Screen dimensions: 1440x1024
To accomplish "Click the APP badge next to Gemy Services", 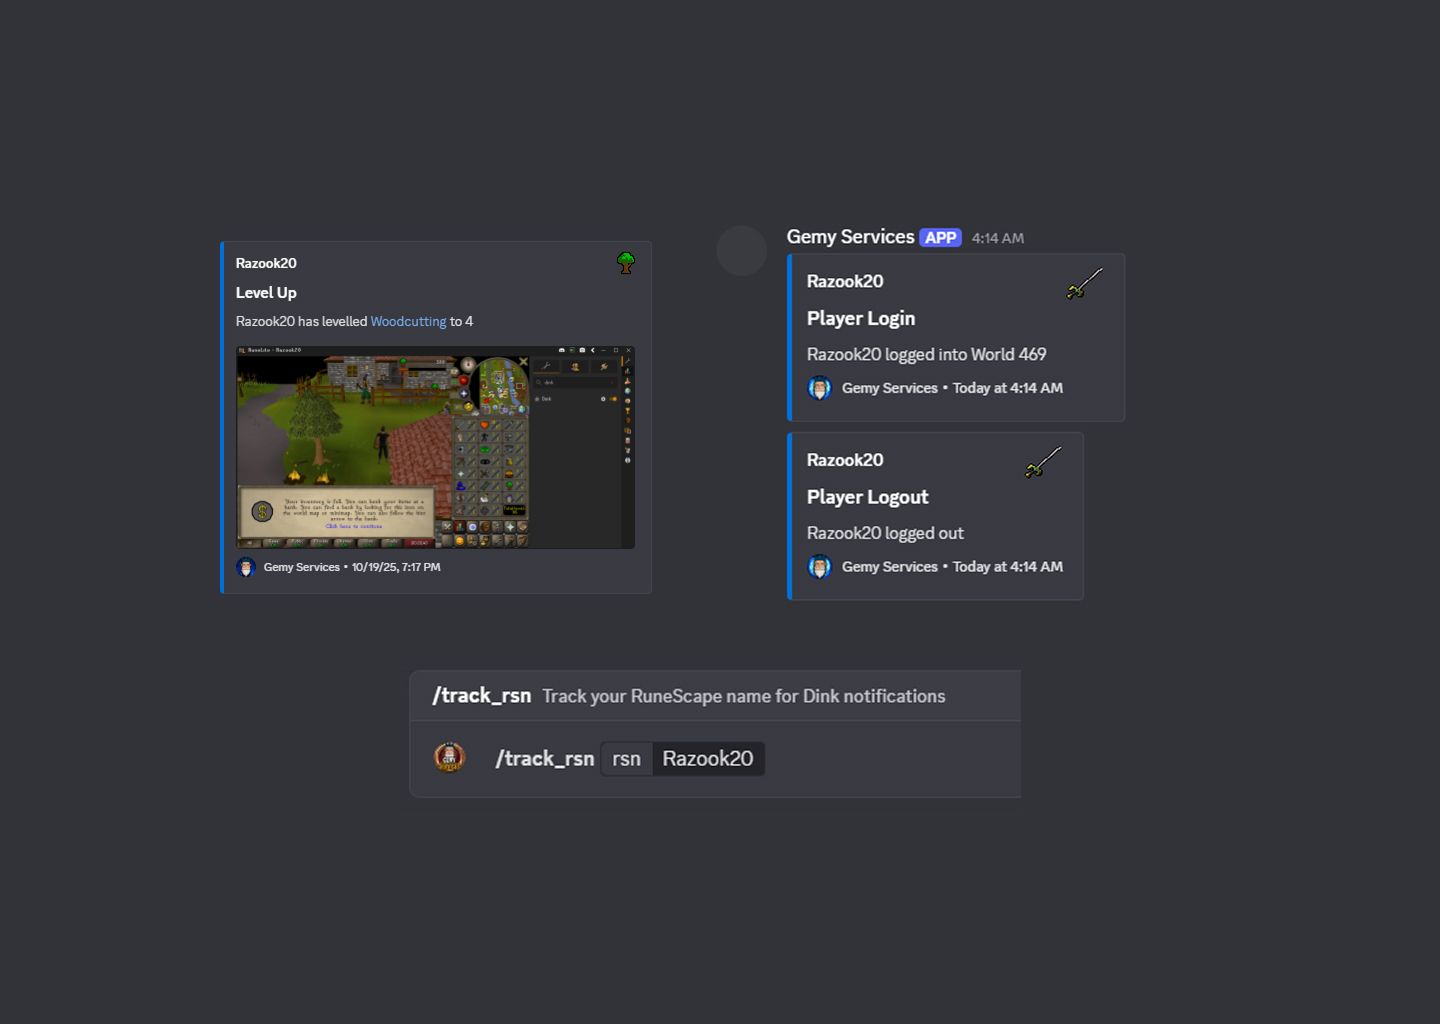I will tap(941, 238).
